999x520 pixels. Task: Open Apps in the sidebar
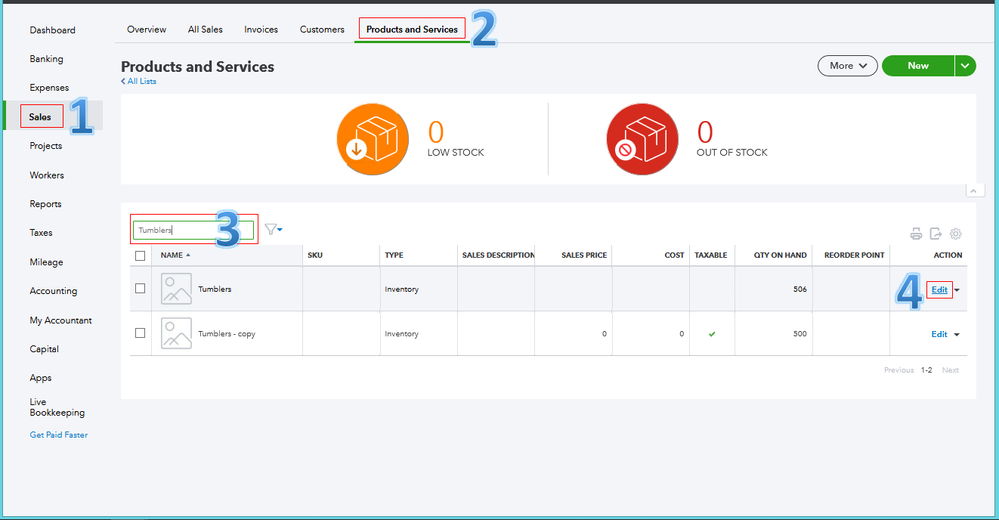coord(41,378)
